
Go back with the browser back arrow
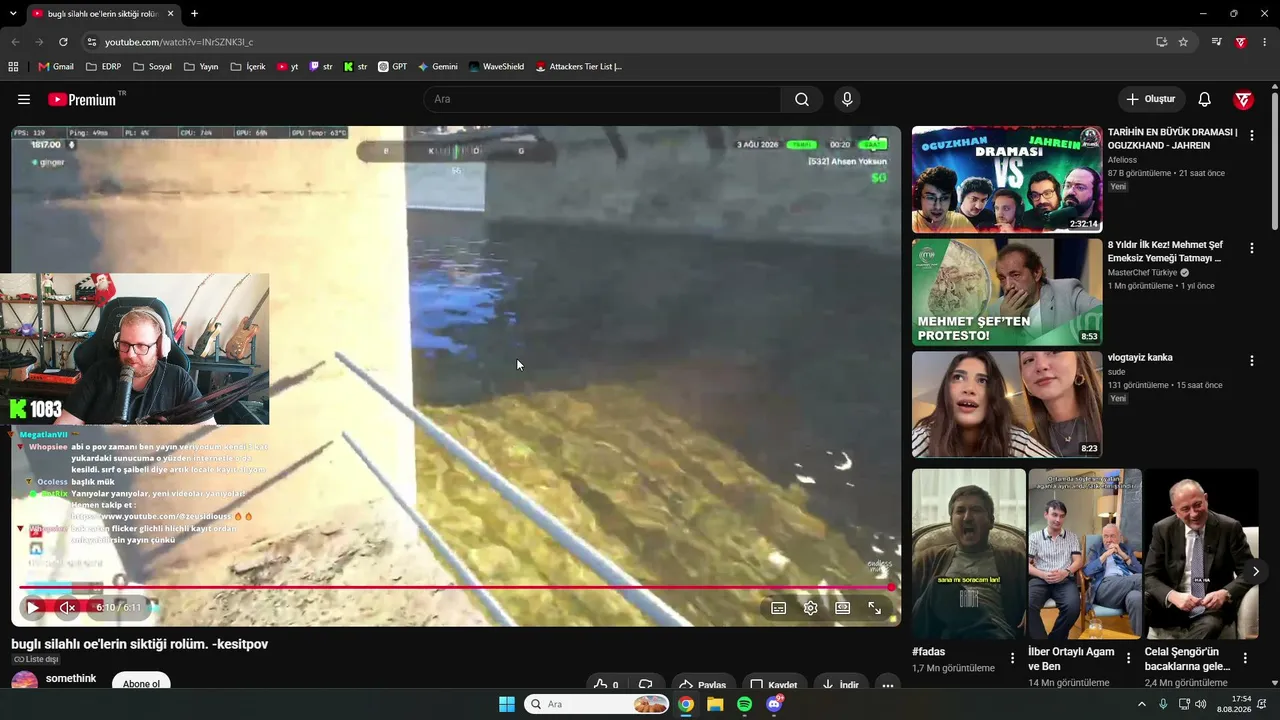pos(14,42)
